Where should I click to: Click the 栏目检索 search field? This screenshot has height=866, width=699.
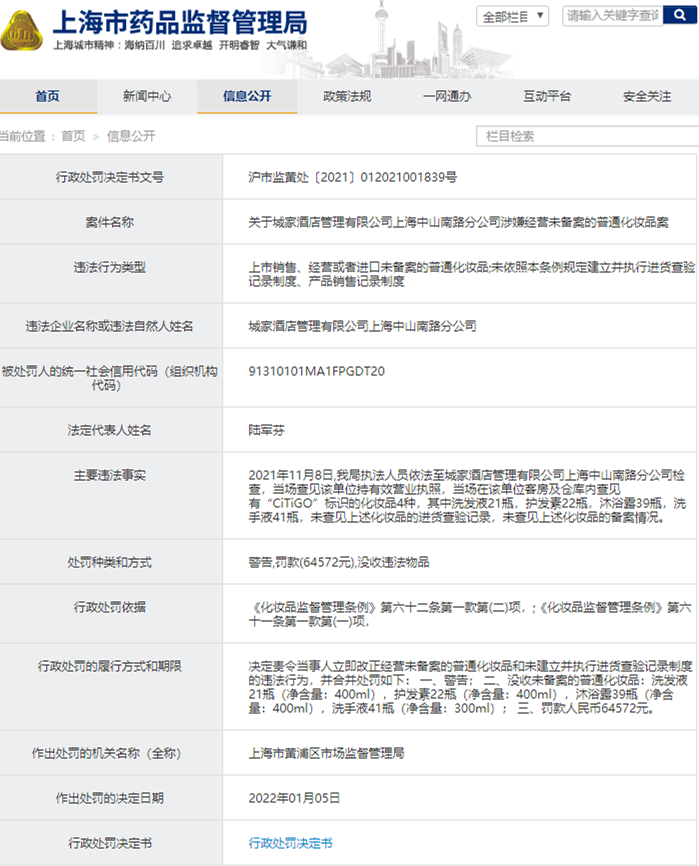pos(587,136)
